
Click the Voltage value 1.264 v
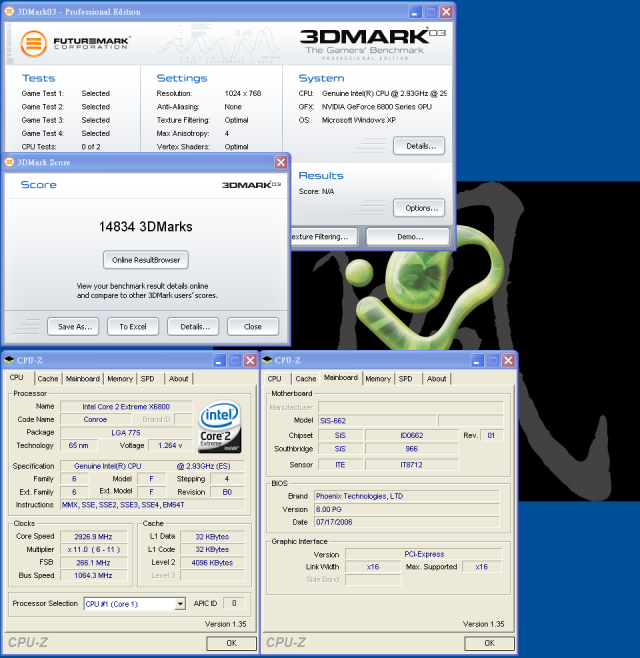pyautogui.click(x=170, y=445)
